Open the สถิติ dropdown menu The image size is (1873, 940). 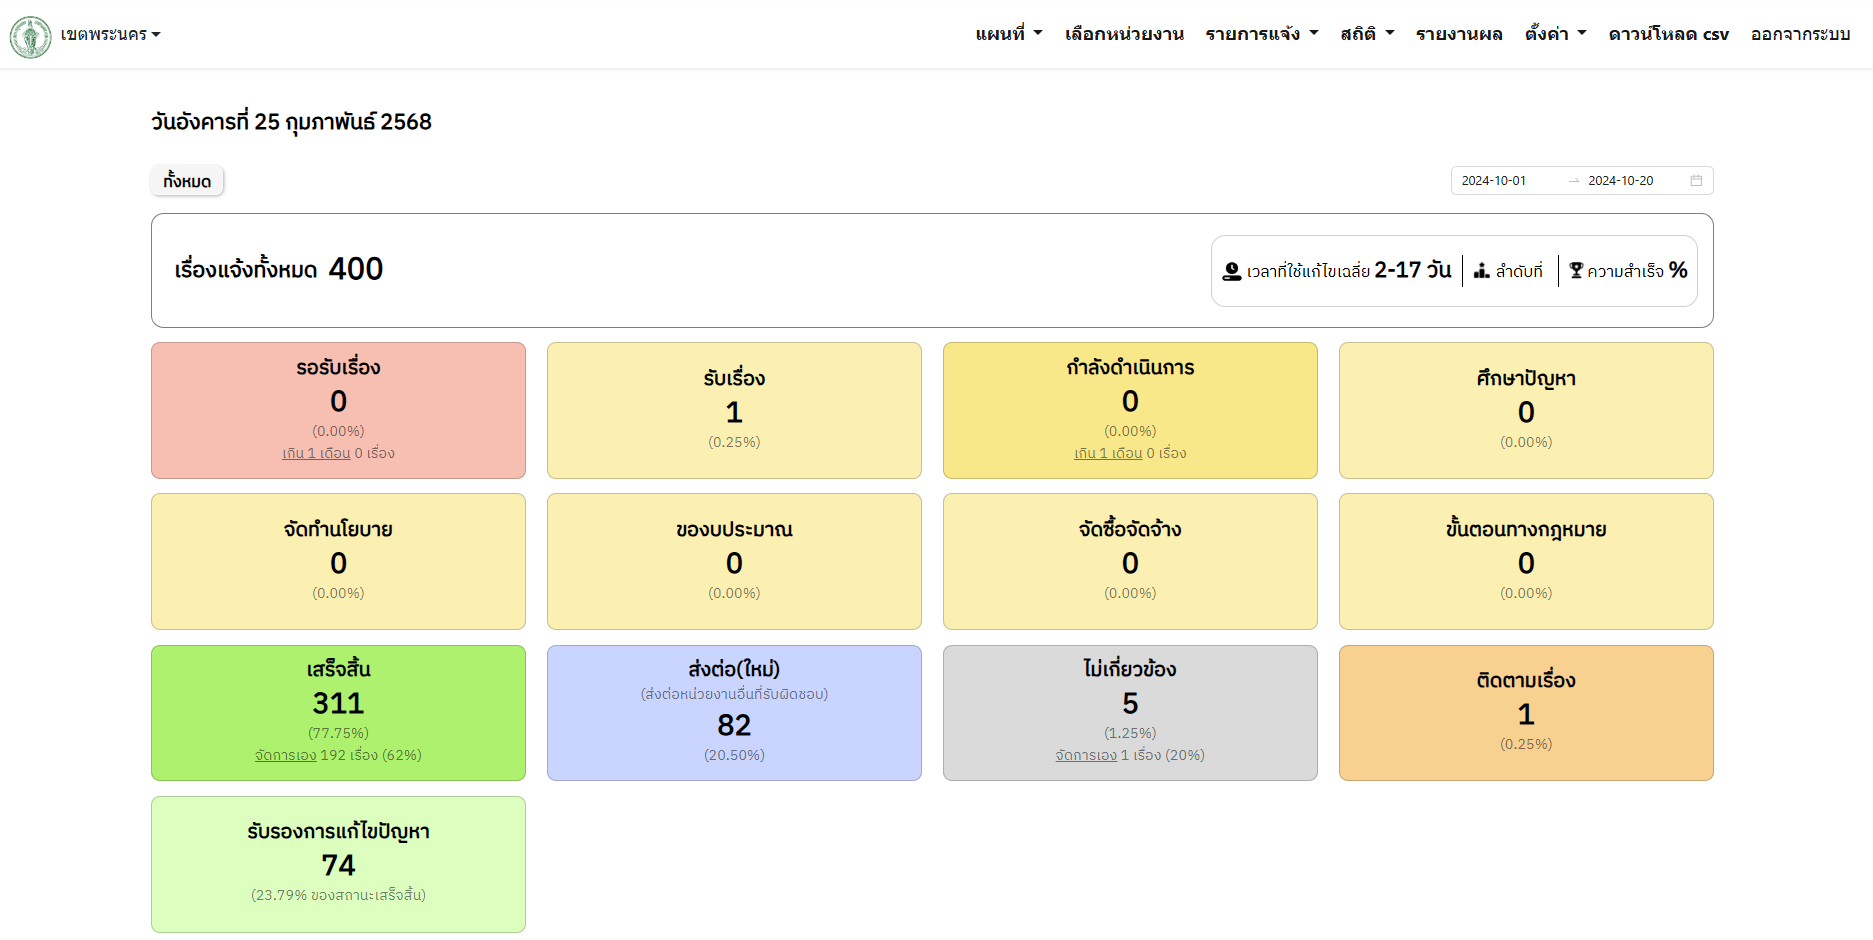tap(1367, 34)
